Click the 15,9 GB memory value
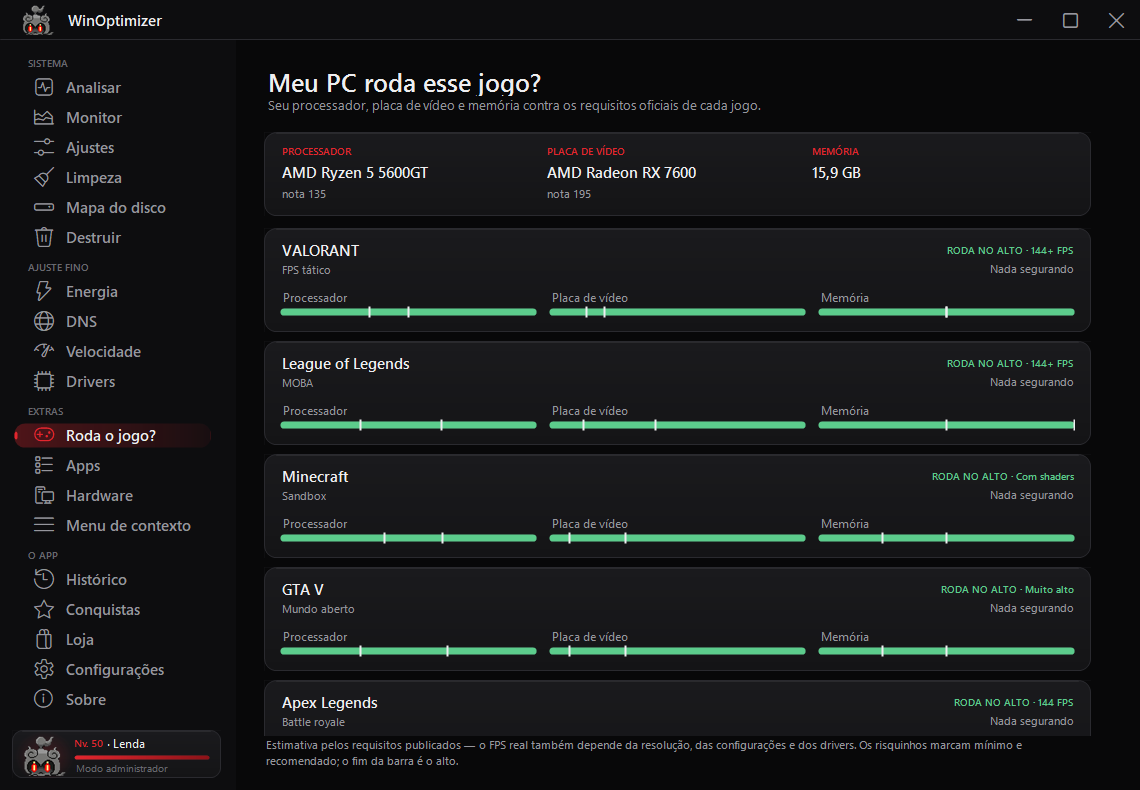The height and width of the screenshot is (790, 1140). click(836, 173)
